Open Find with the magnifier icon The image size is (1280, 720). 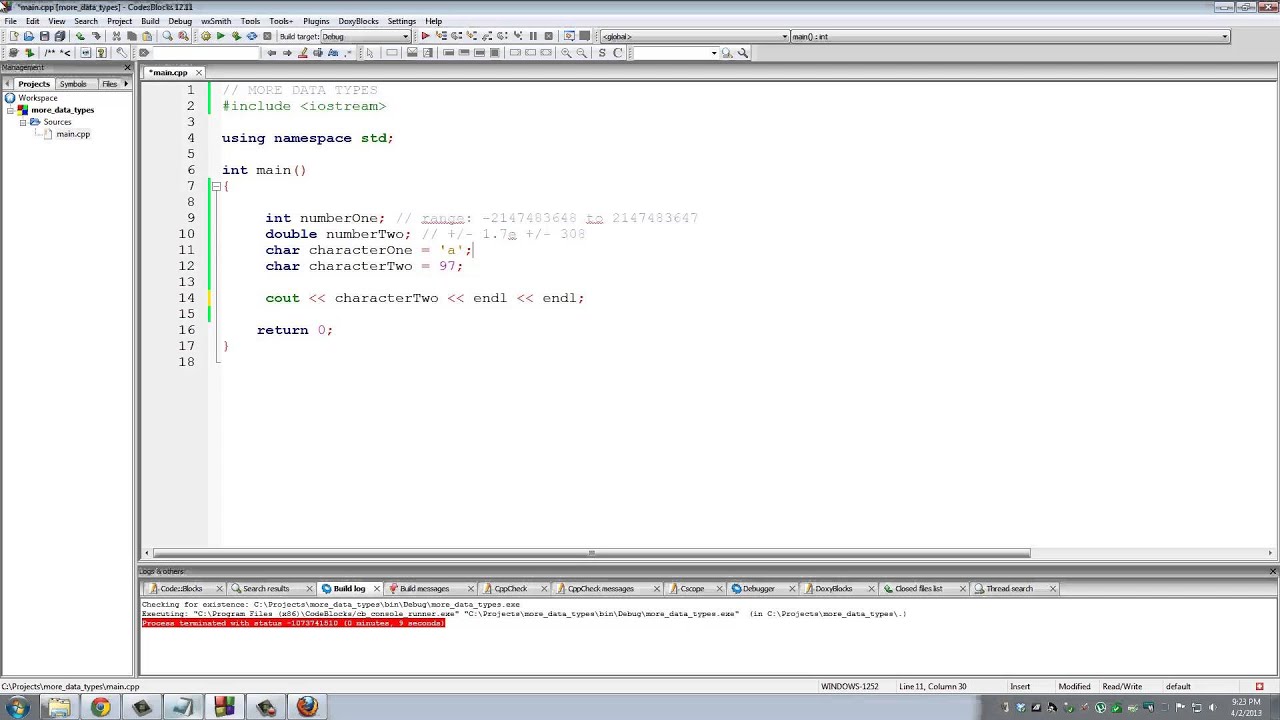point(167,36)
